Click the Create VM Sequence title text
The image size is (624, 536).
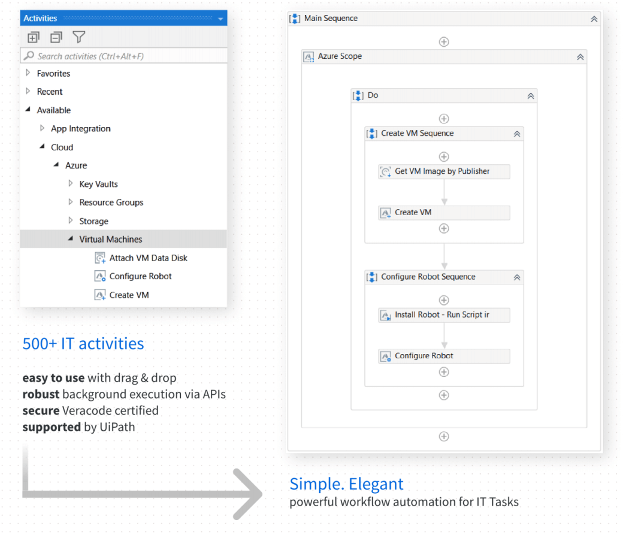coord(417,133)
